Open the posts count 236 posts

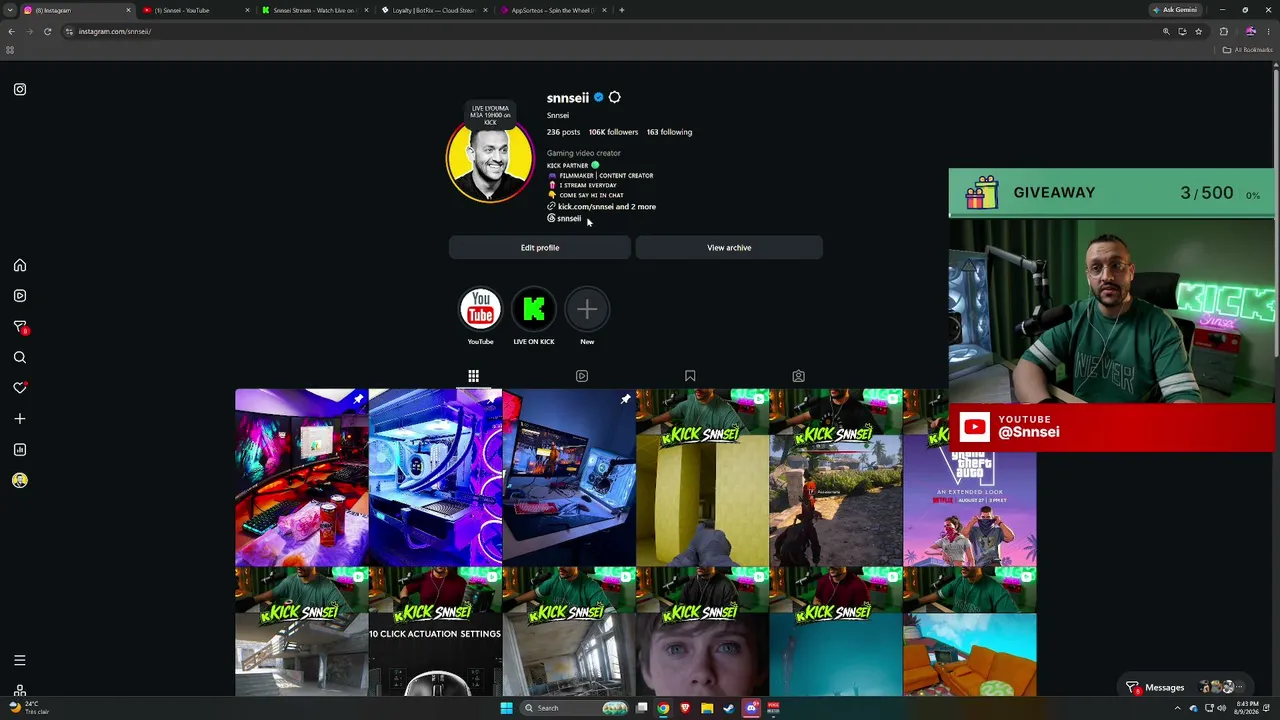(x=563, y=132)
